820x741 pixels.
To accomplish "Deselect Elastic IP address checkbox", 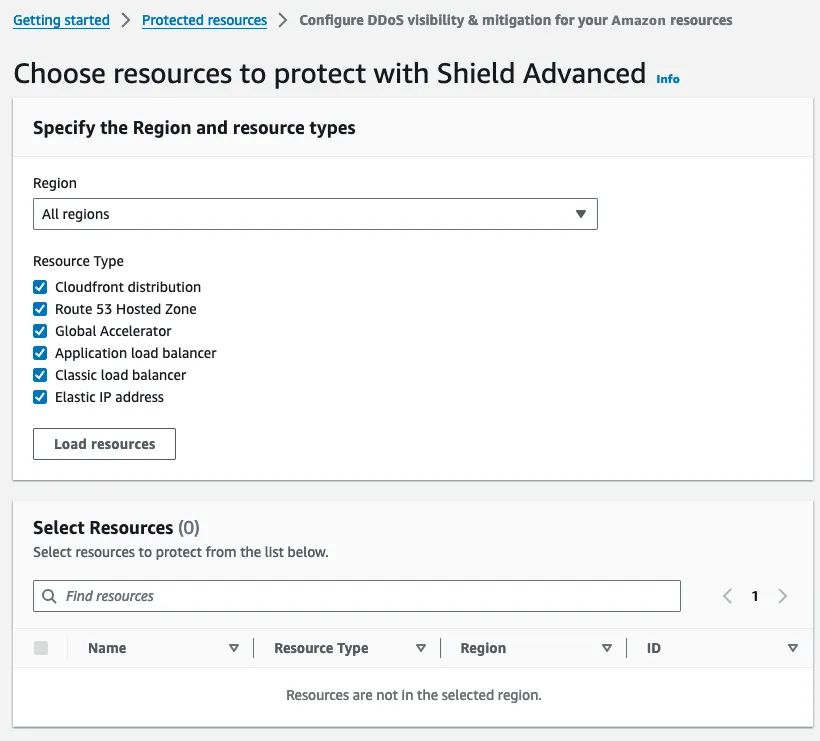I will pos(40,397).
